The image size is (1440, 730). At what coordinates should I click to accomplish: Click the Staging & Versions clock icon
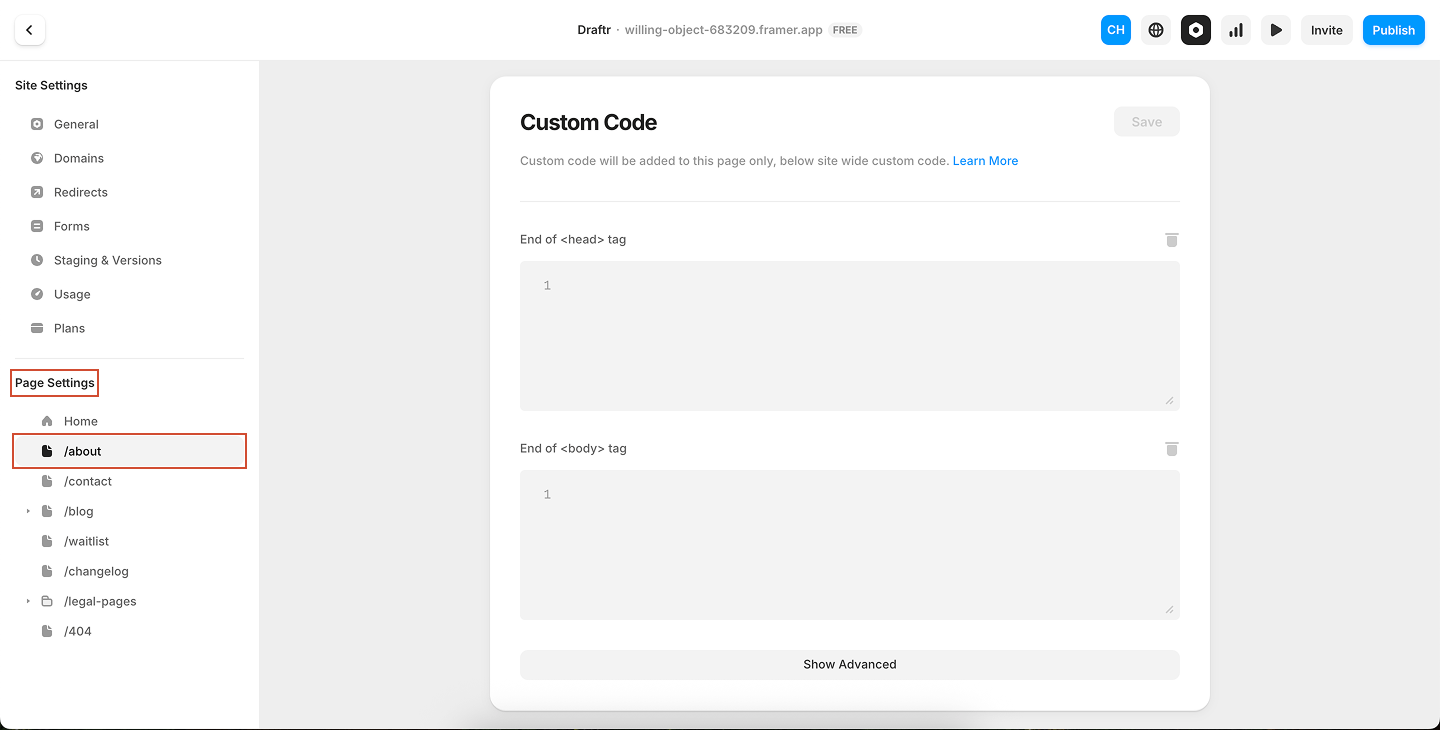tap(37, 260)
